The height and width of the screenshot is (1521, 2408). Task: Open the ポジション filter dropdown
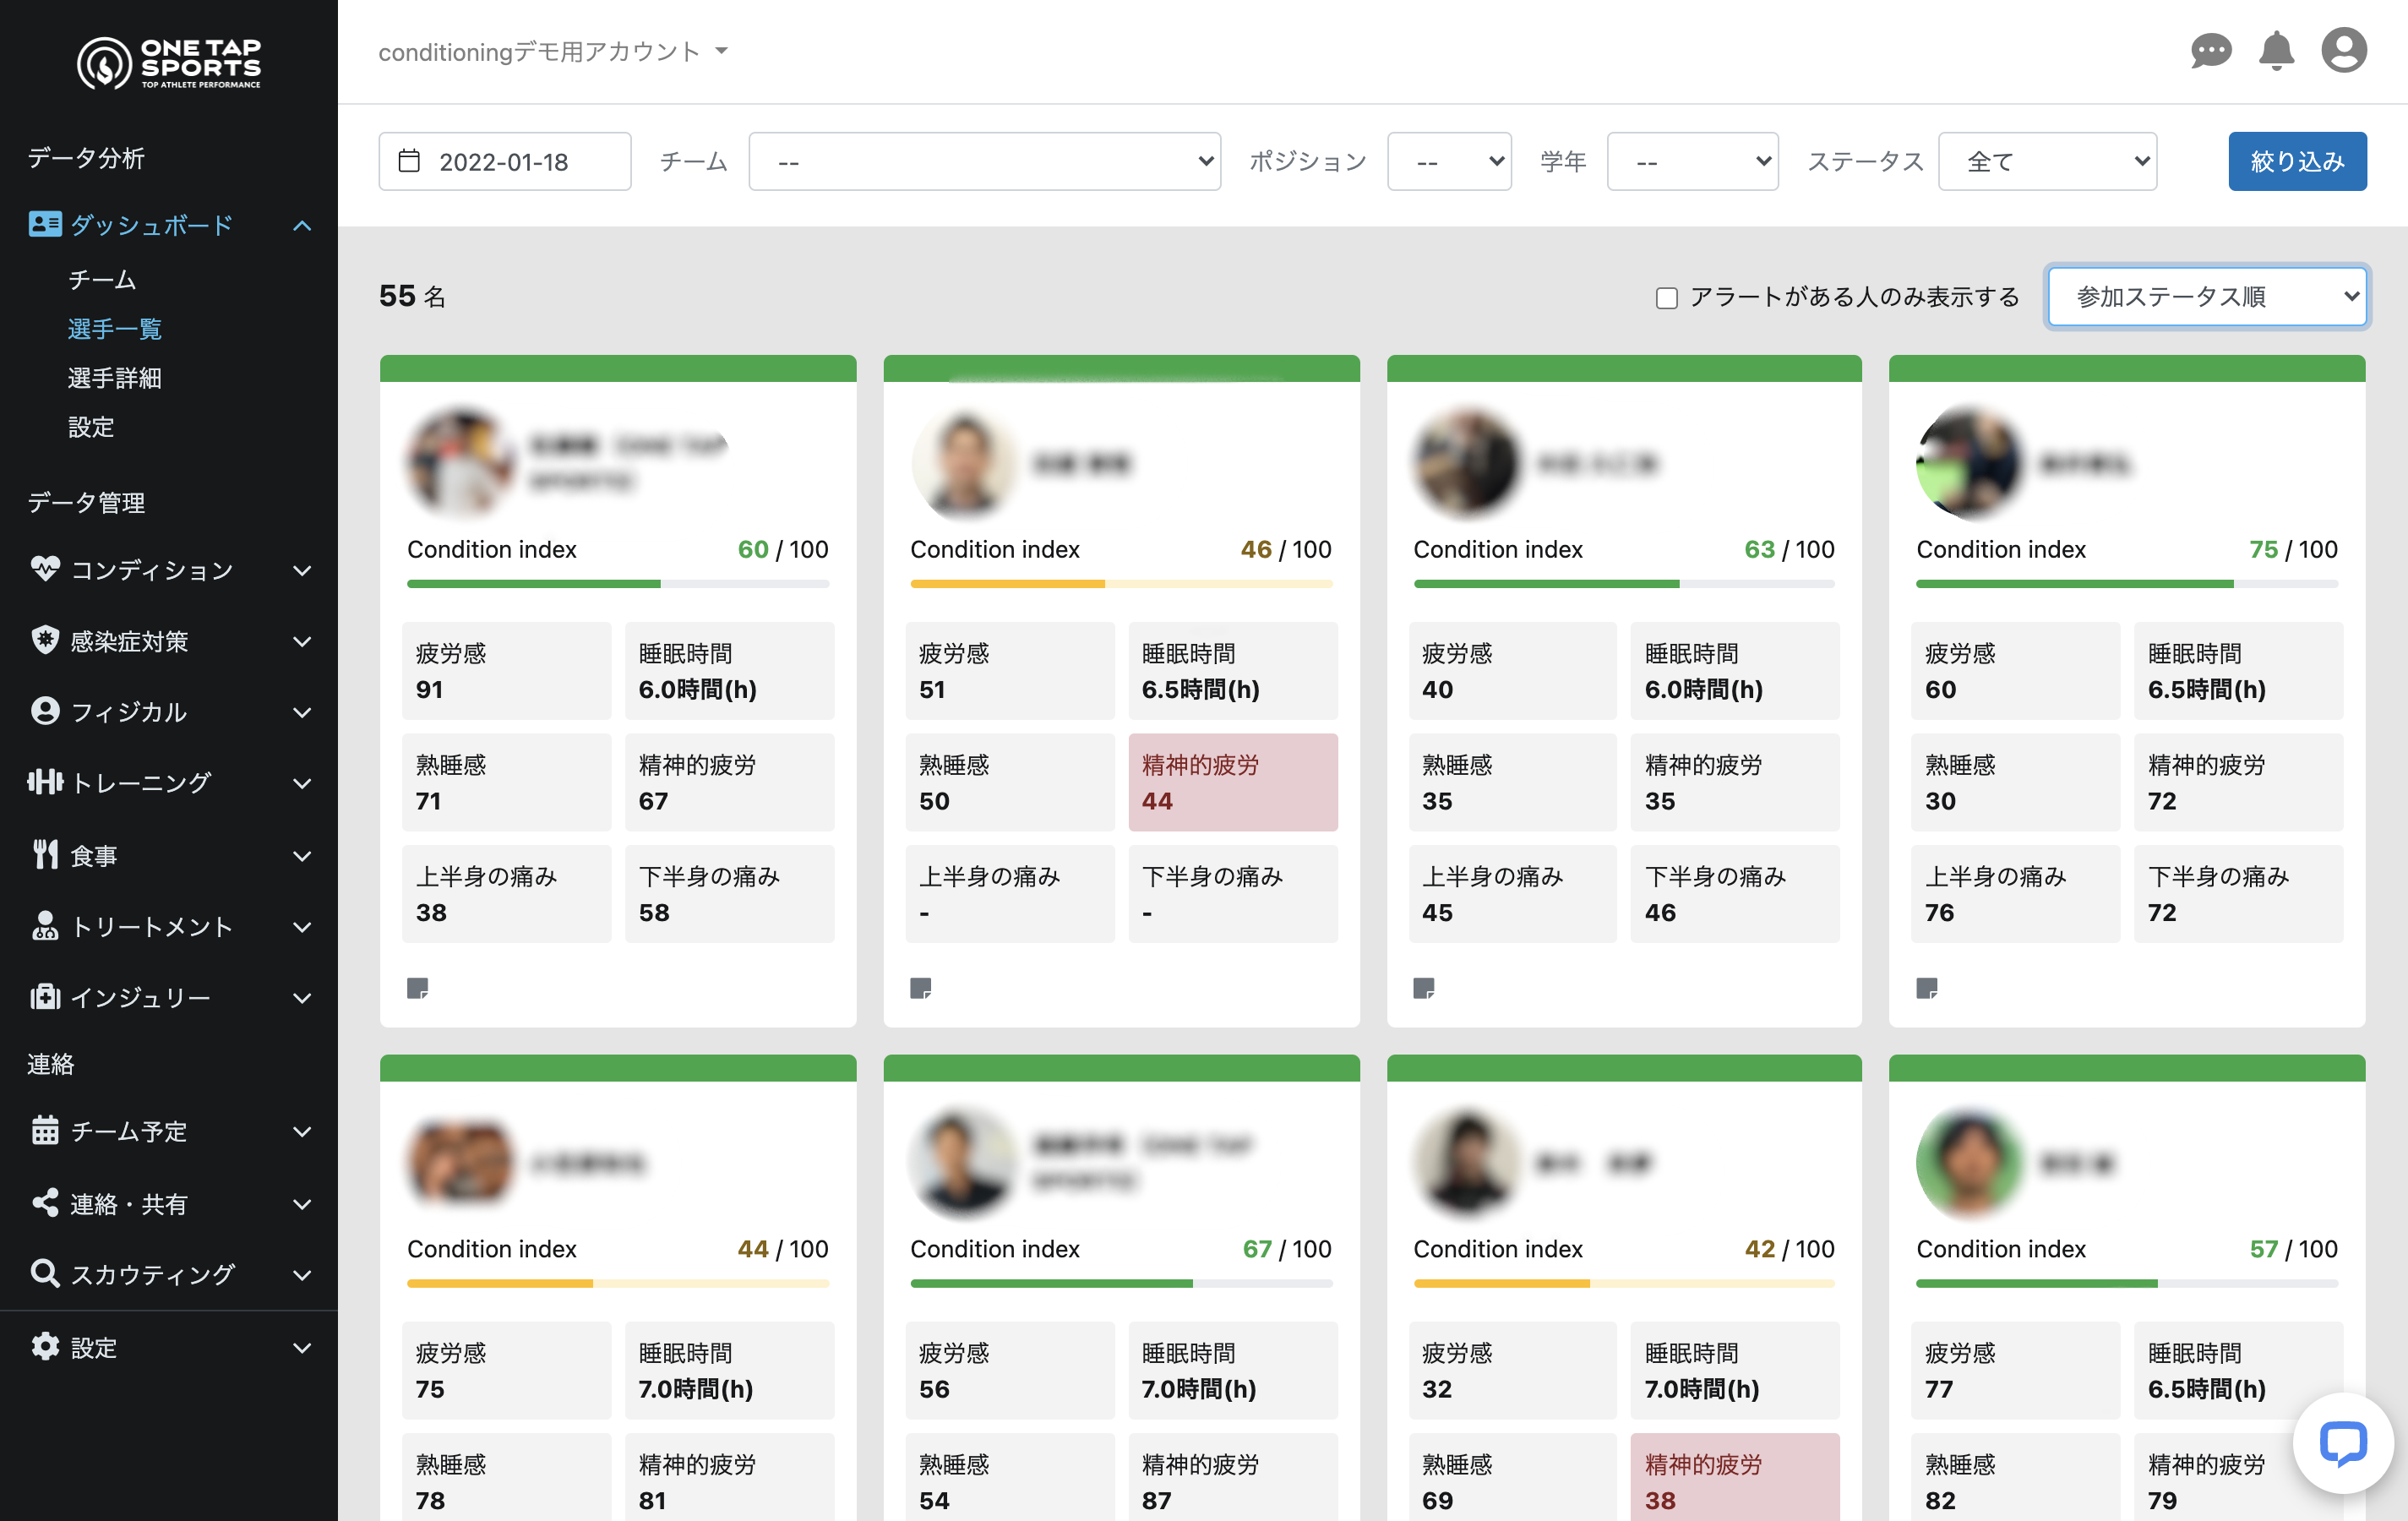pos(1449,161)
